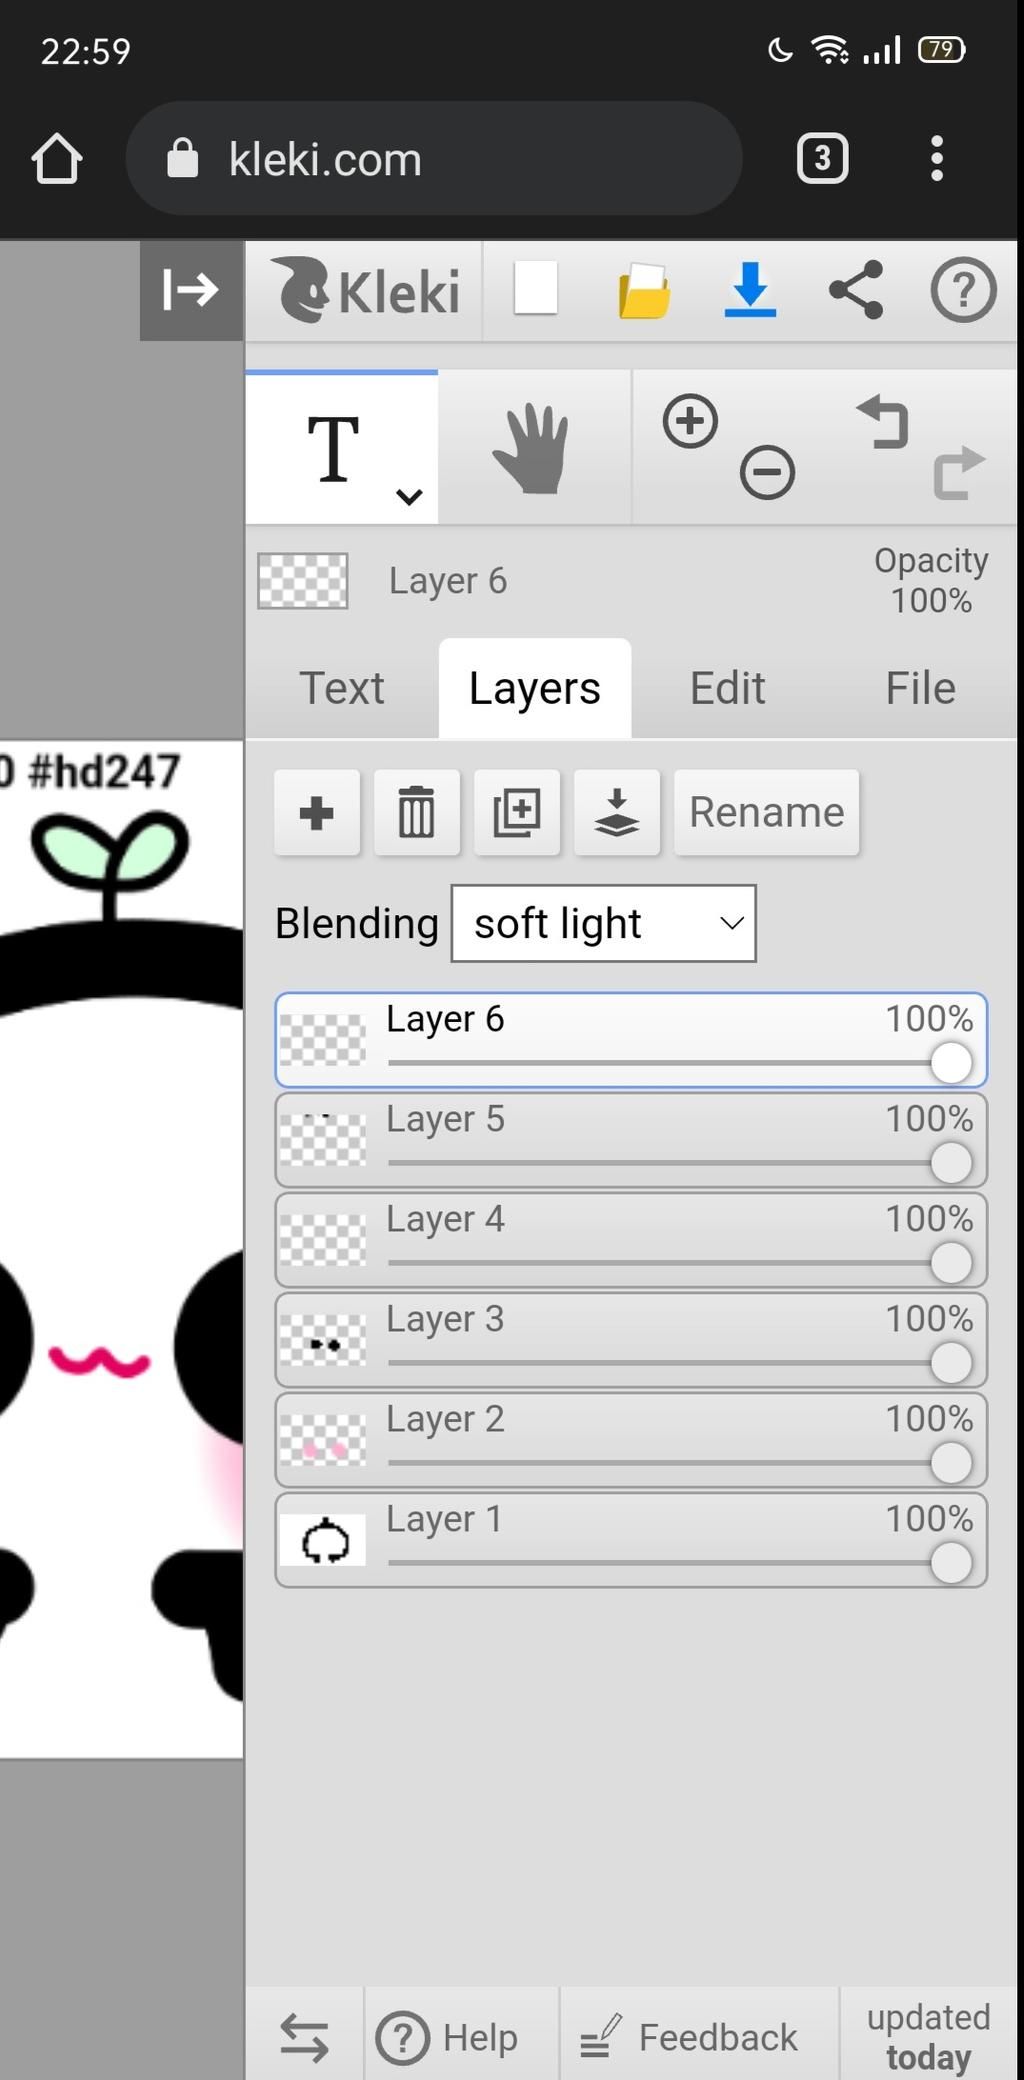Toggle the panel side swap arrows
This screenshot has width=1024, height=2080.
pos(304,2037)
